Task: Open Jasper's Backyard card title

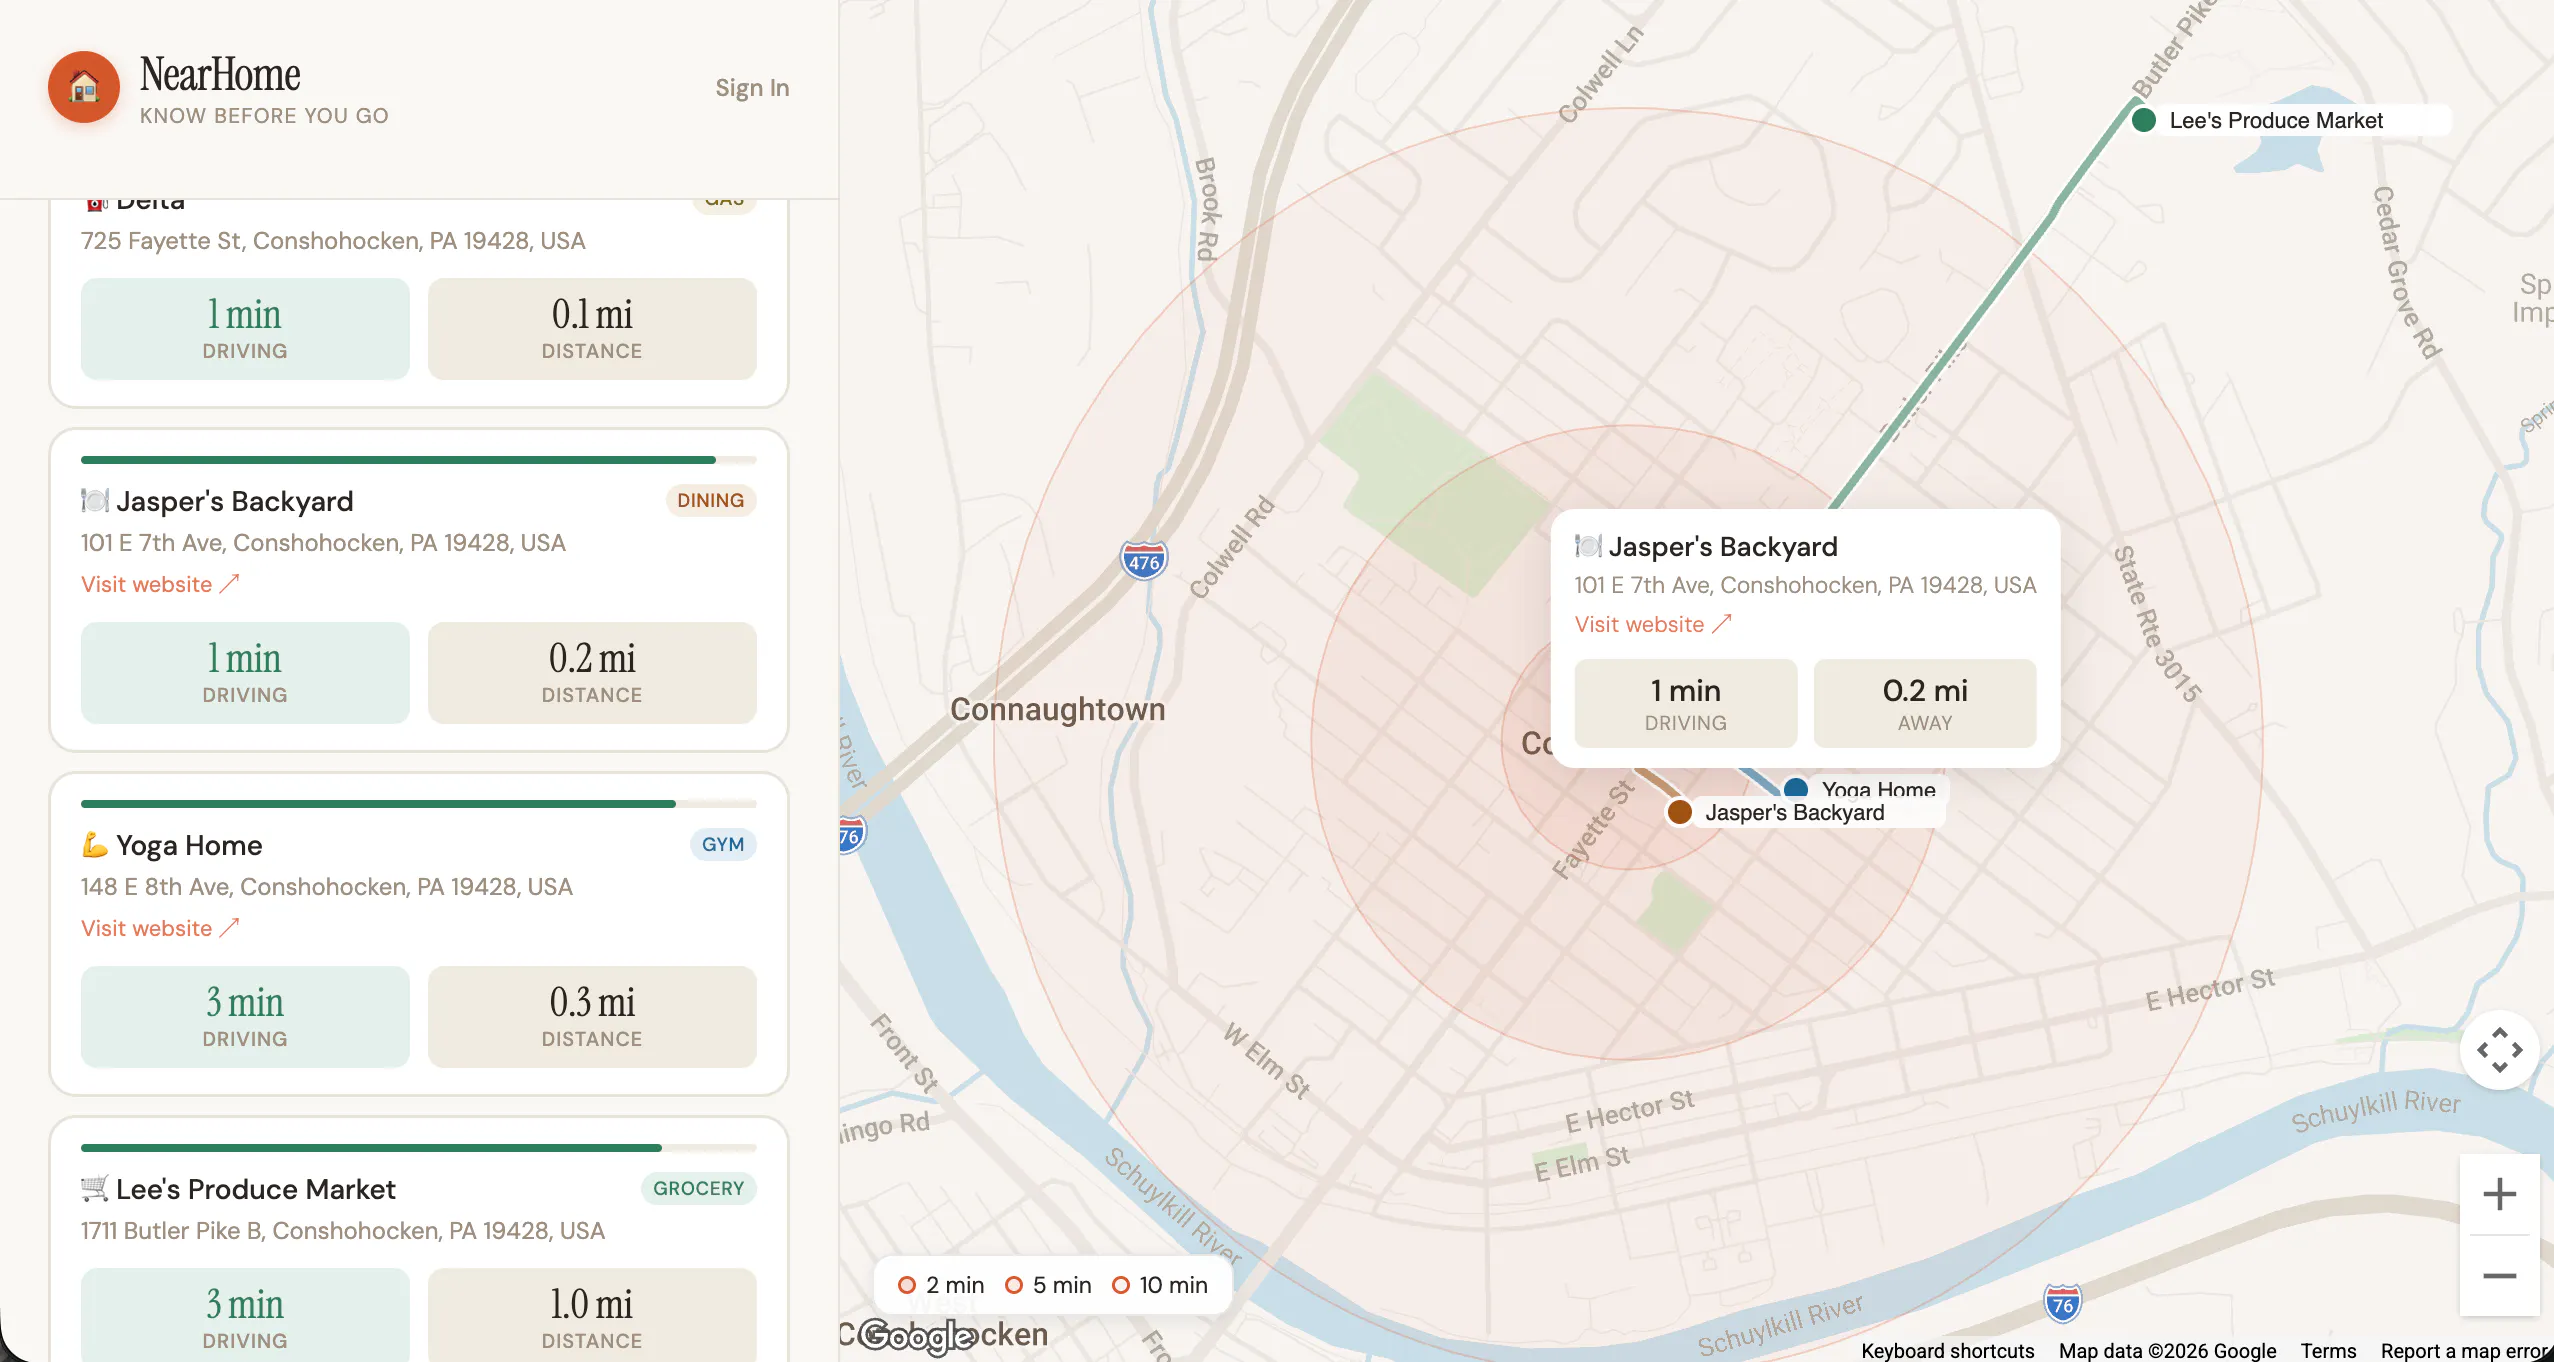Action: [234, 501]
